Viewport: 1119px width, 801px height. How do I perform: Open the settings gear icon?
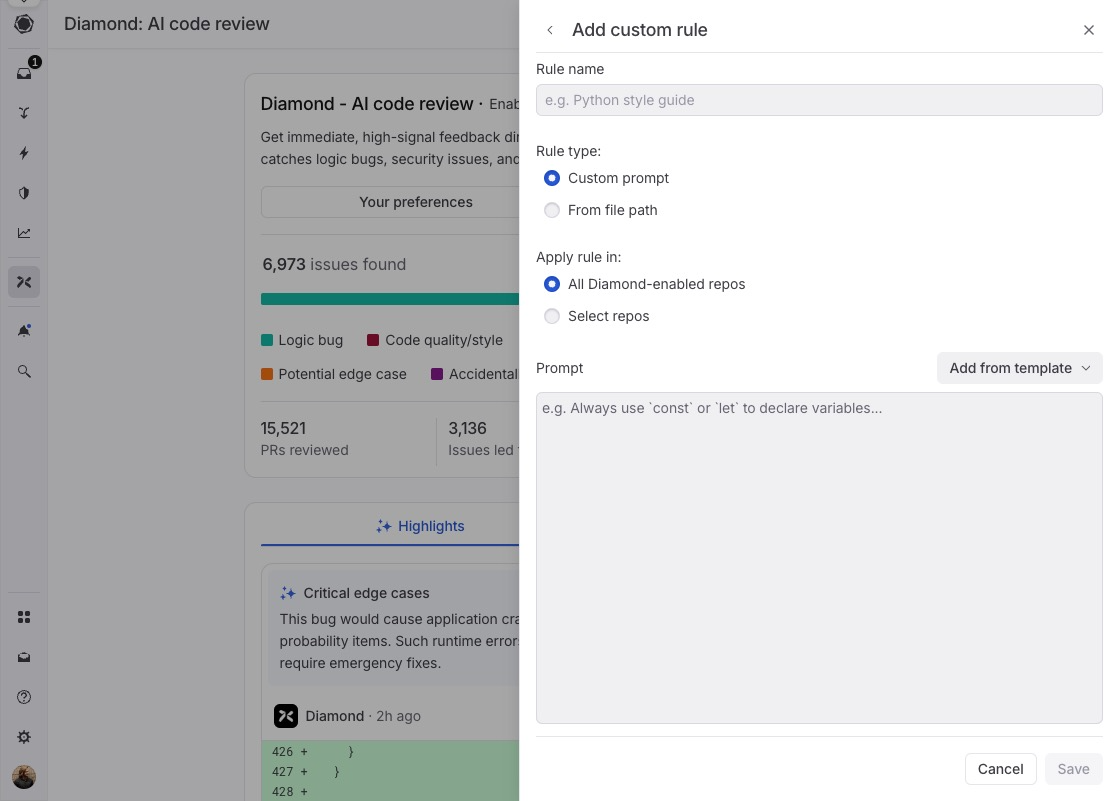point(24,737)
